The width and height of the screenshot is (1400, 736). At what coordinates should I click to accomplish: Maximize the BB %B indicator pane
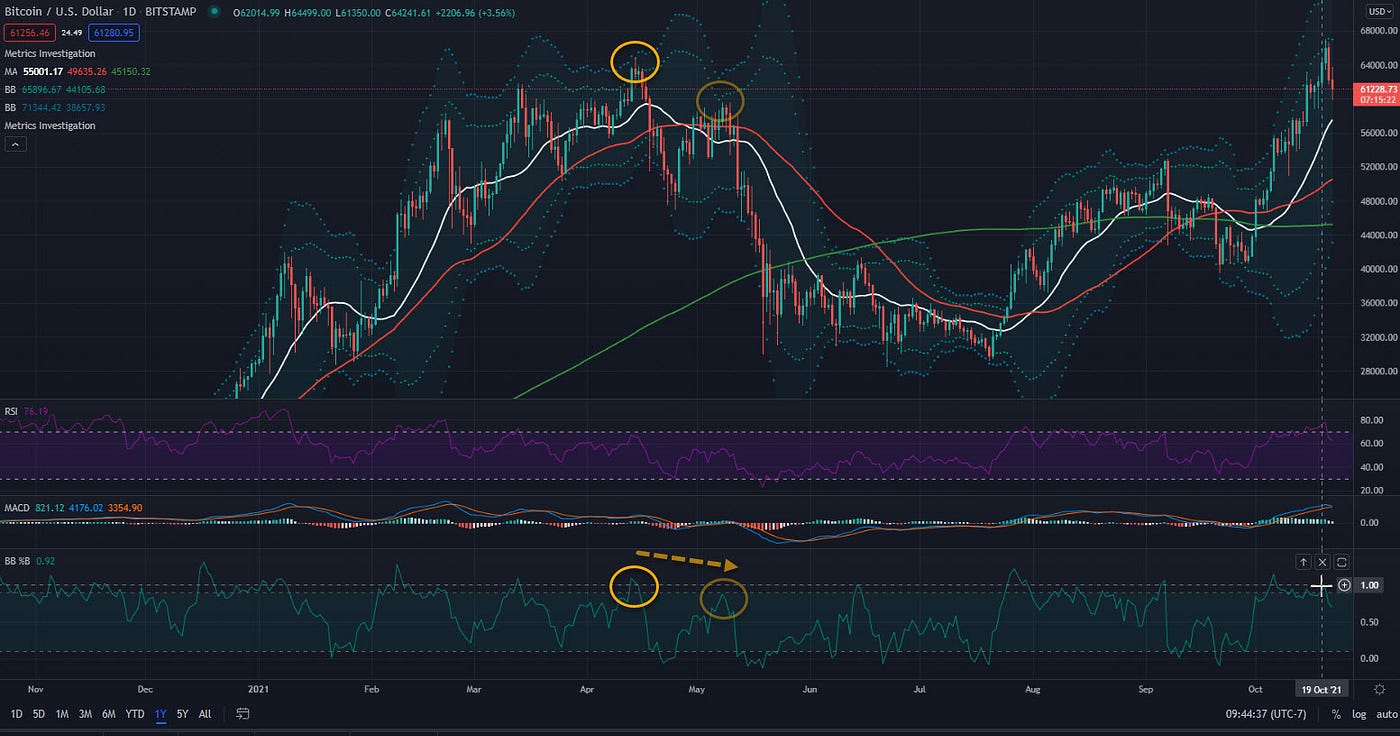[x=1341, y=562]
